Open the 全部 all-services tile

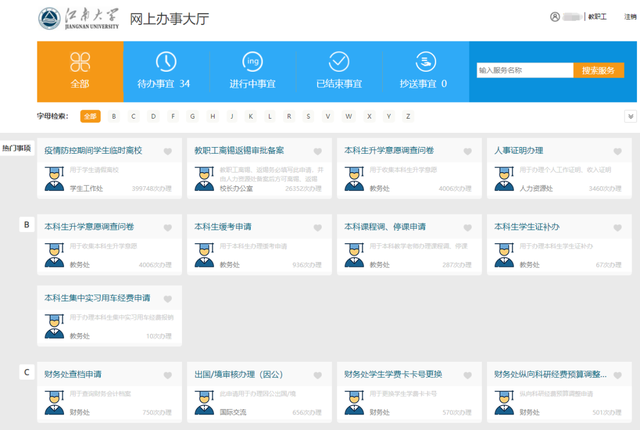point(80,71)
